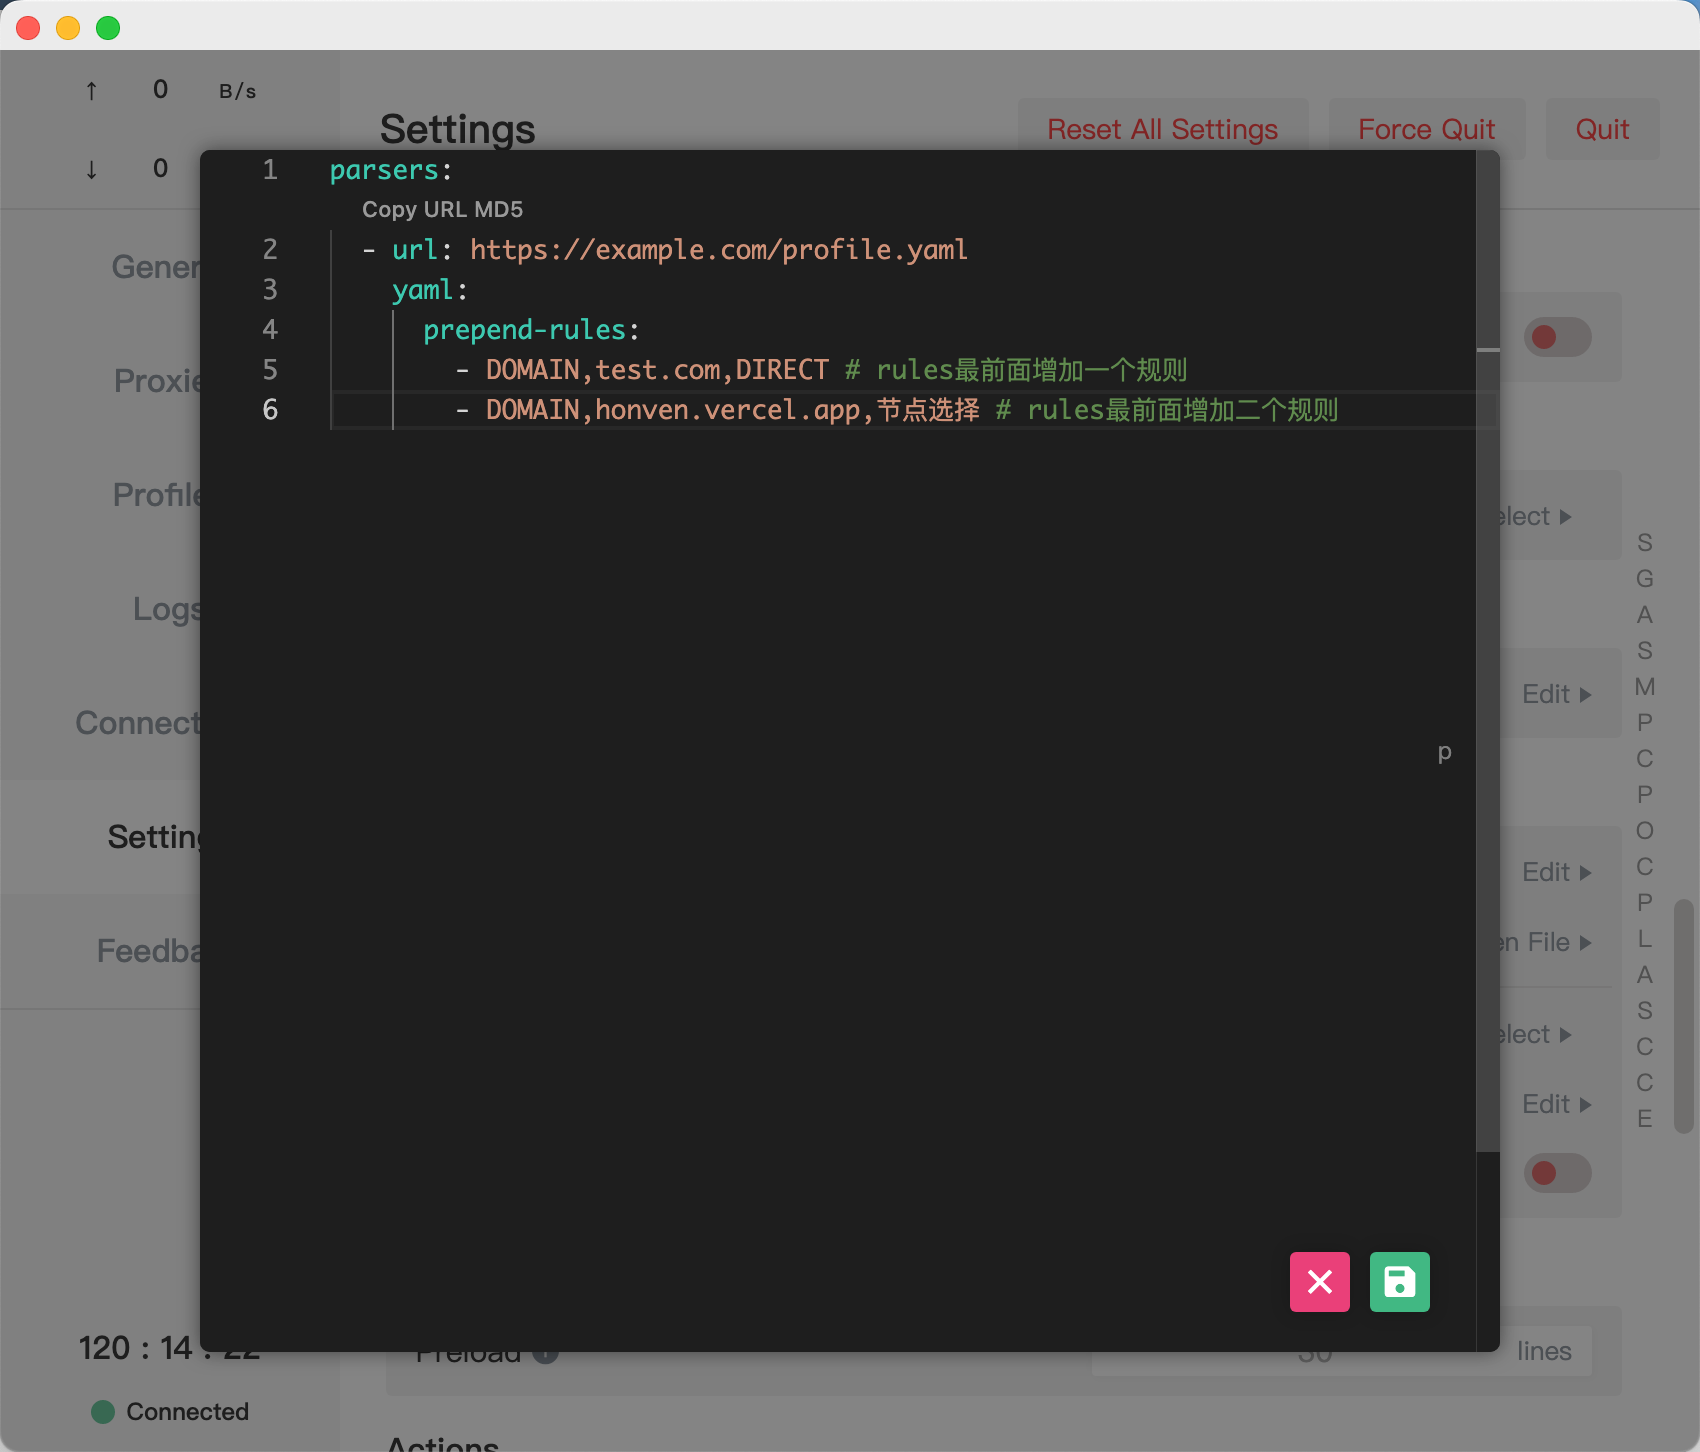Cancel editing with the pink X icon
This screenshot has height=1452, width=1700.
coord(1319,1281)
